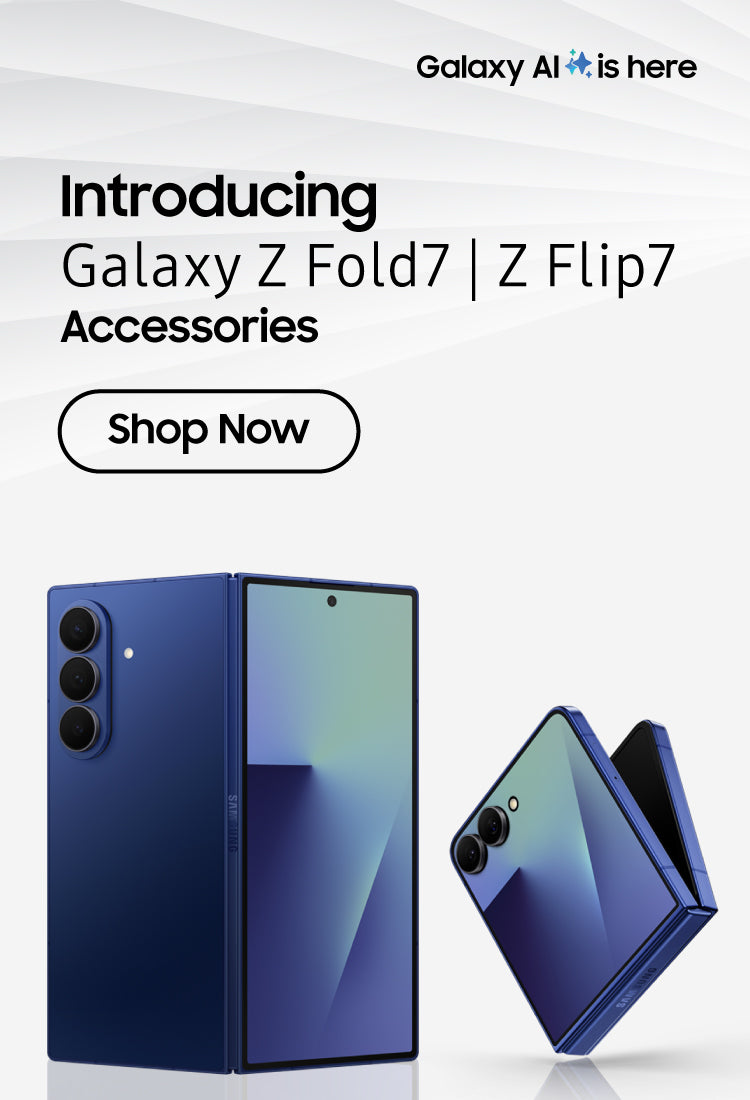The width and height of the screenshot is (750, 1100).
Task: Click the Shop Now button
Action: [x=208, y=431]
